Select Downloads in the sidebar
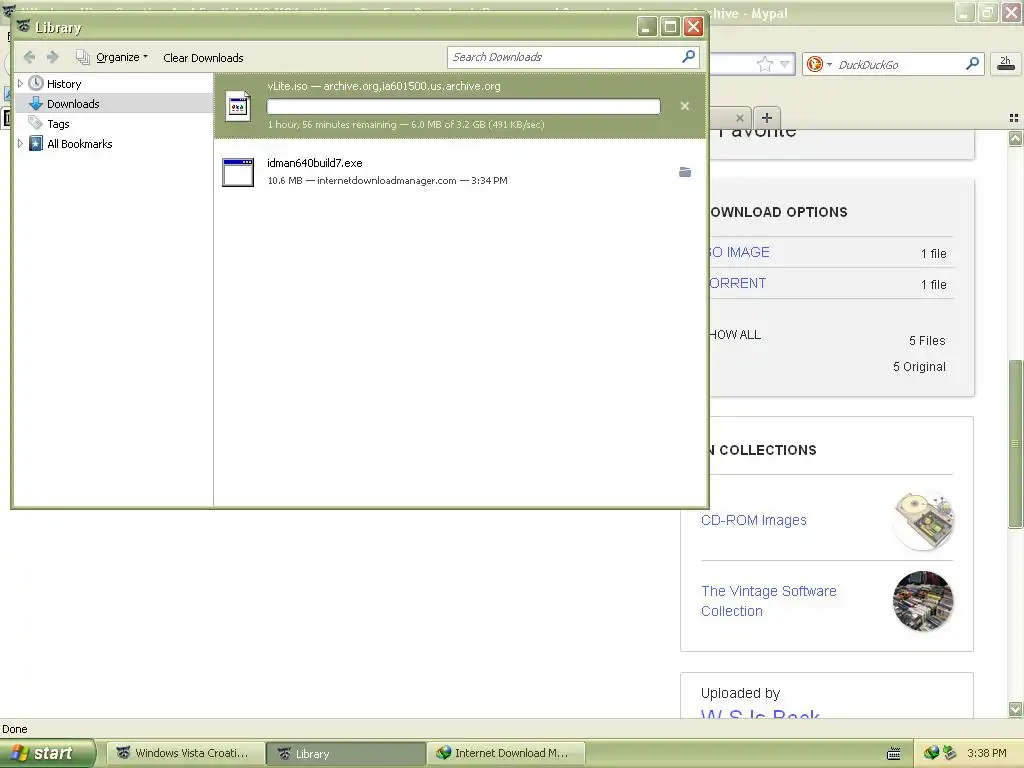The image size is (1024, 768). click(x=73, y=104)
